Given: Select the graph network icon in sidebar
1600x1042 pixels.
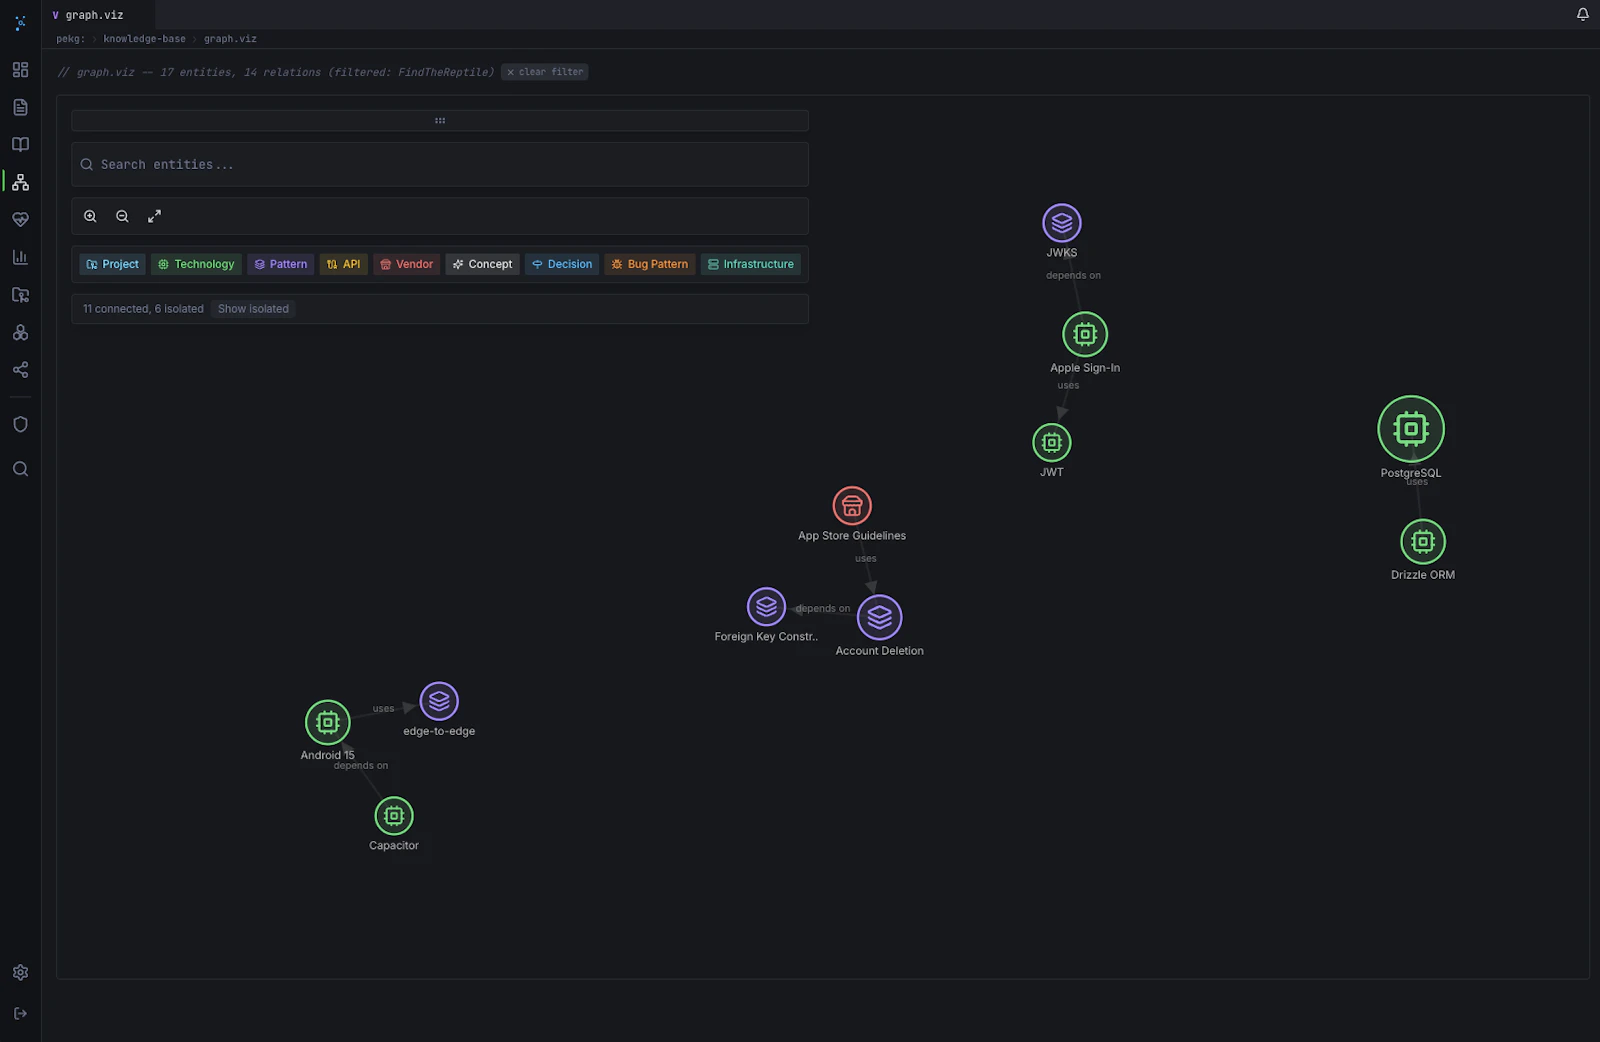Looking at the screenshot, I should coord(20,182).
